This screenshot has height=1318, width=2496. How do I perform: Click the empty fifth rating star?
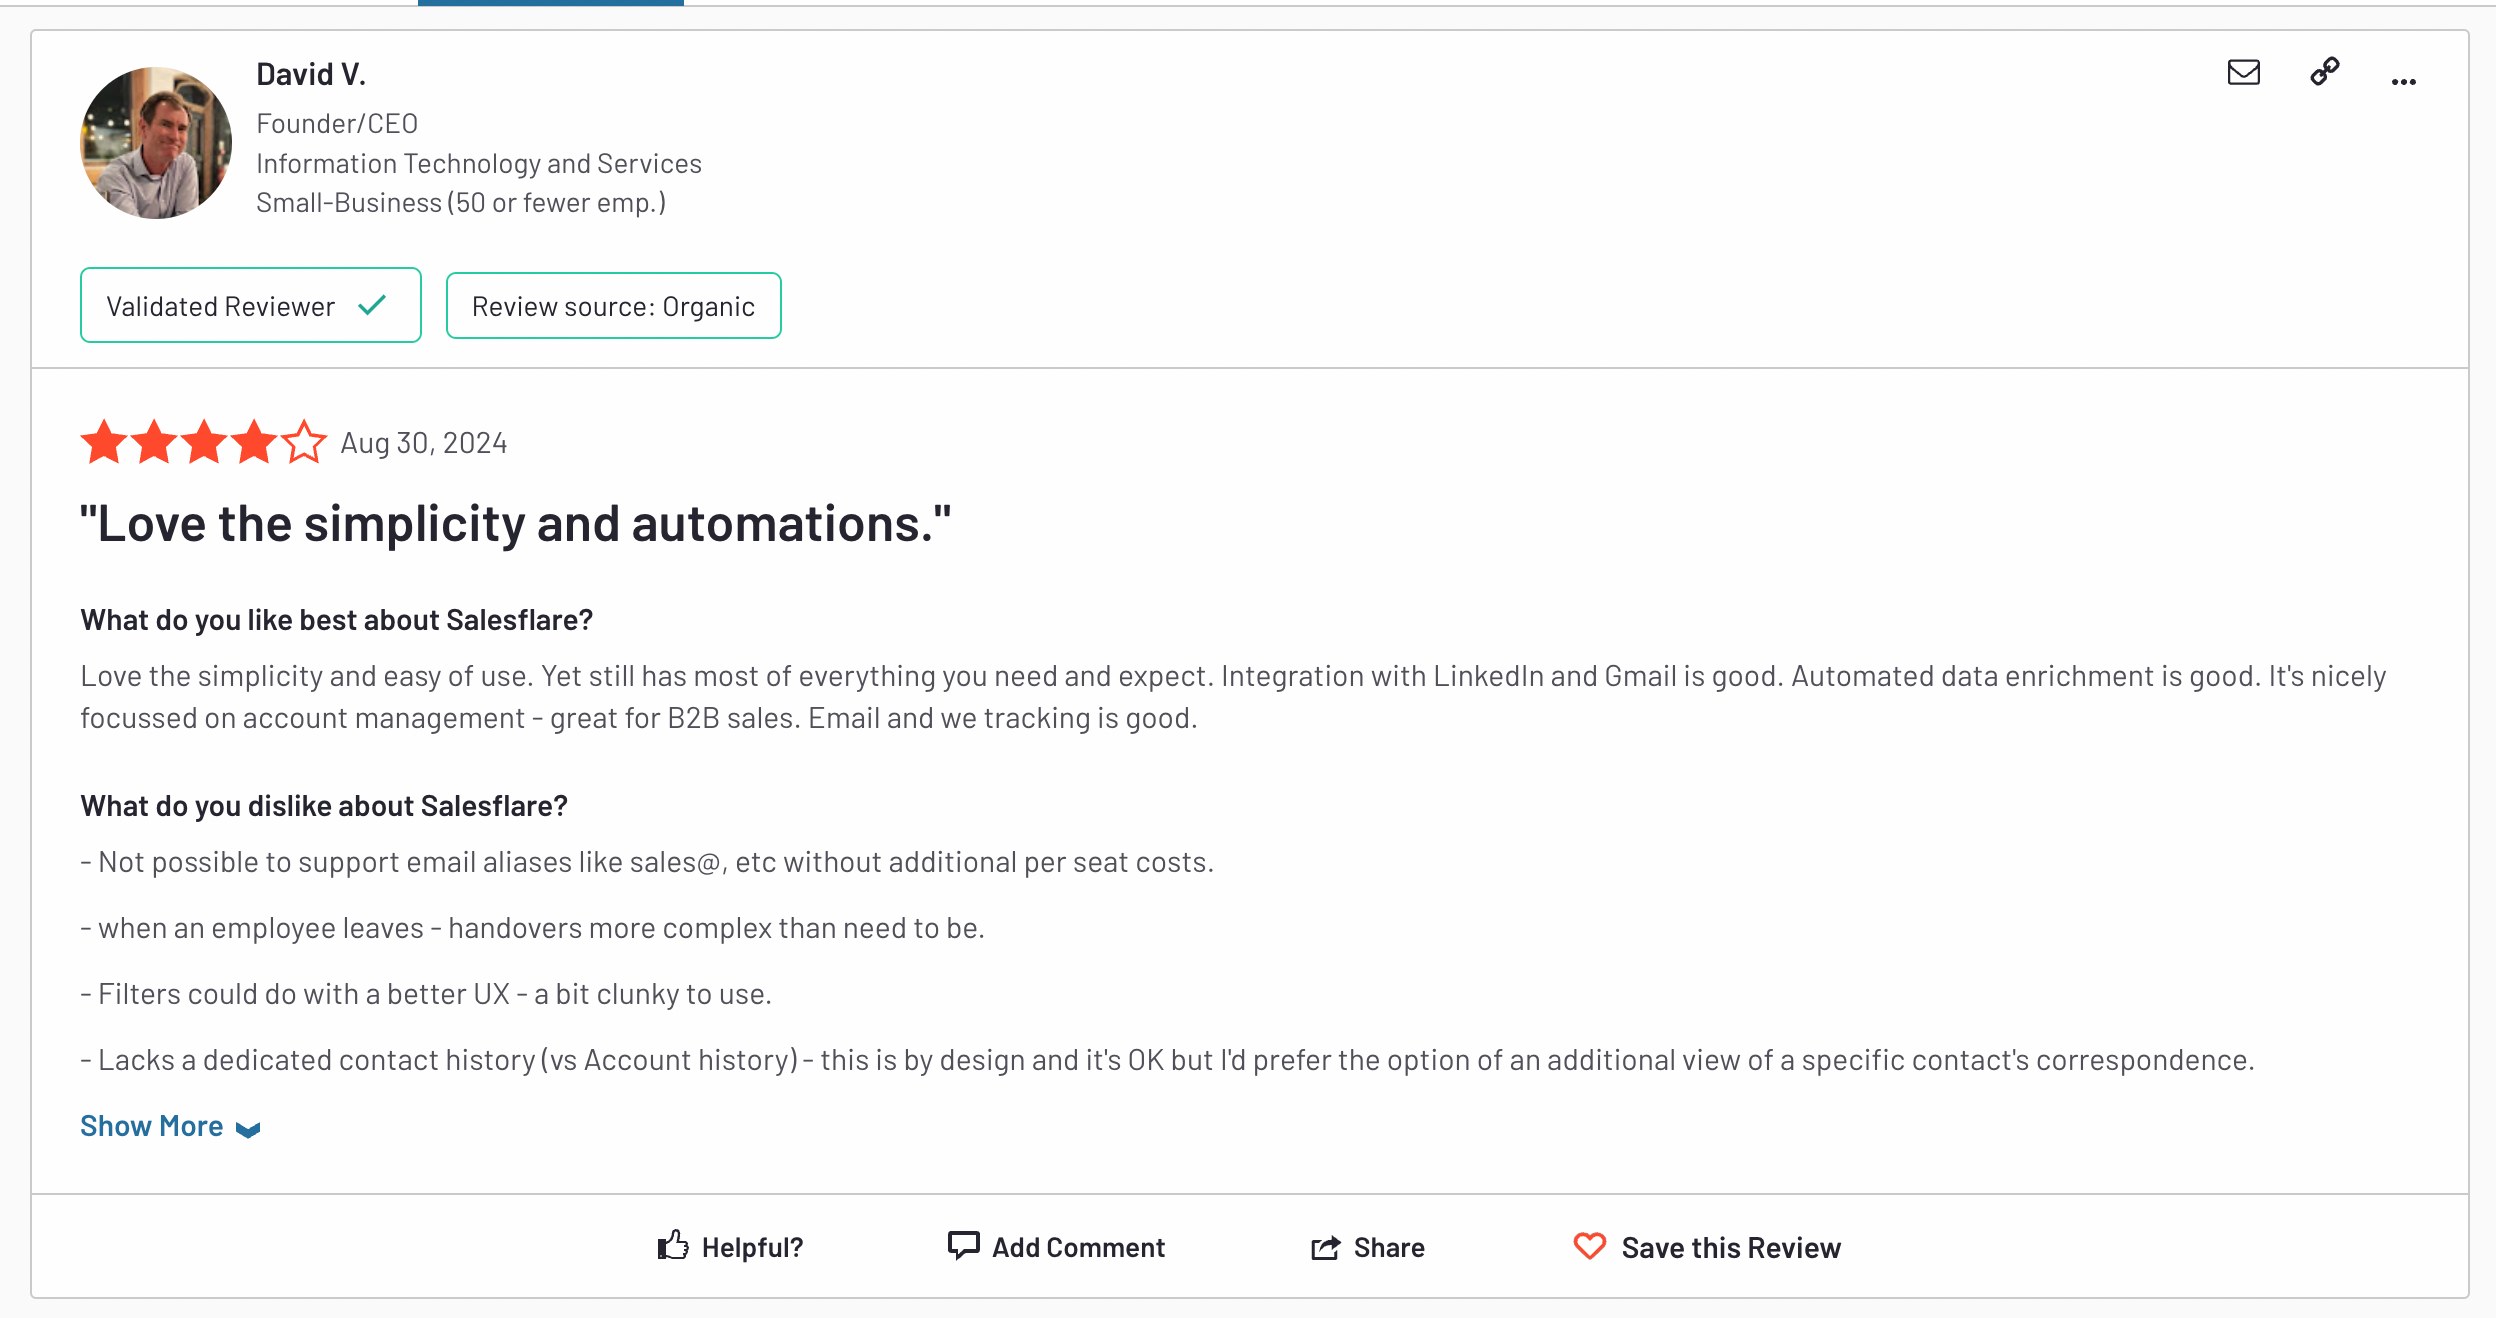(304, 442)
